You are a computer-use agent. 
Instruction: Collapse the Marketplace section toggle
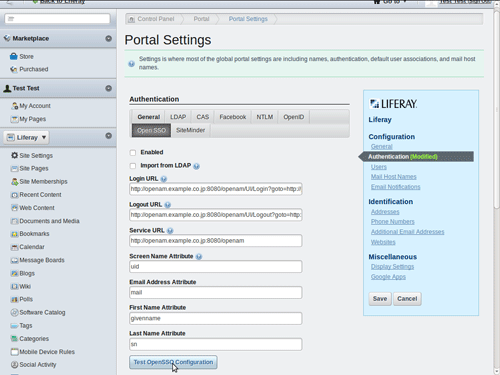point(109,38)
